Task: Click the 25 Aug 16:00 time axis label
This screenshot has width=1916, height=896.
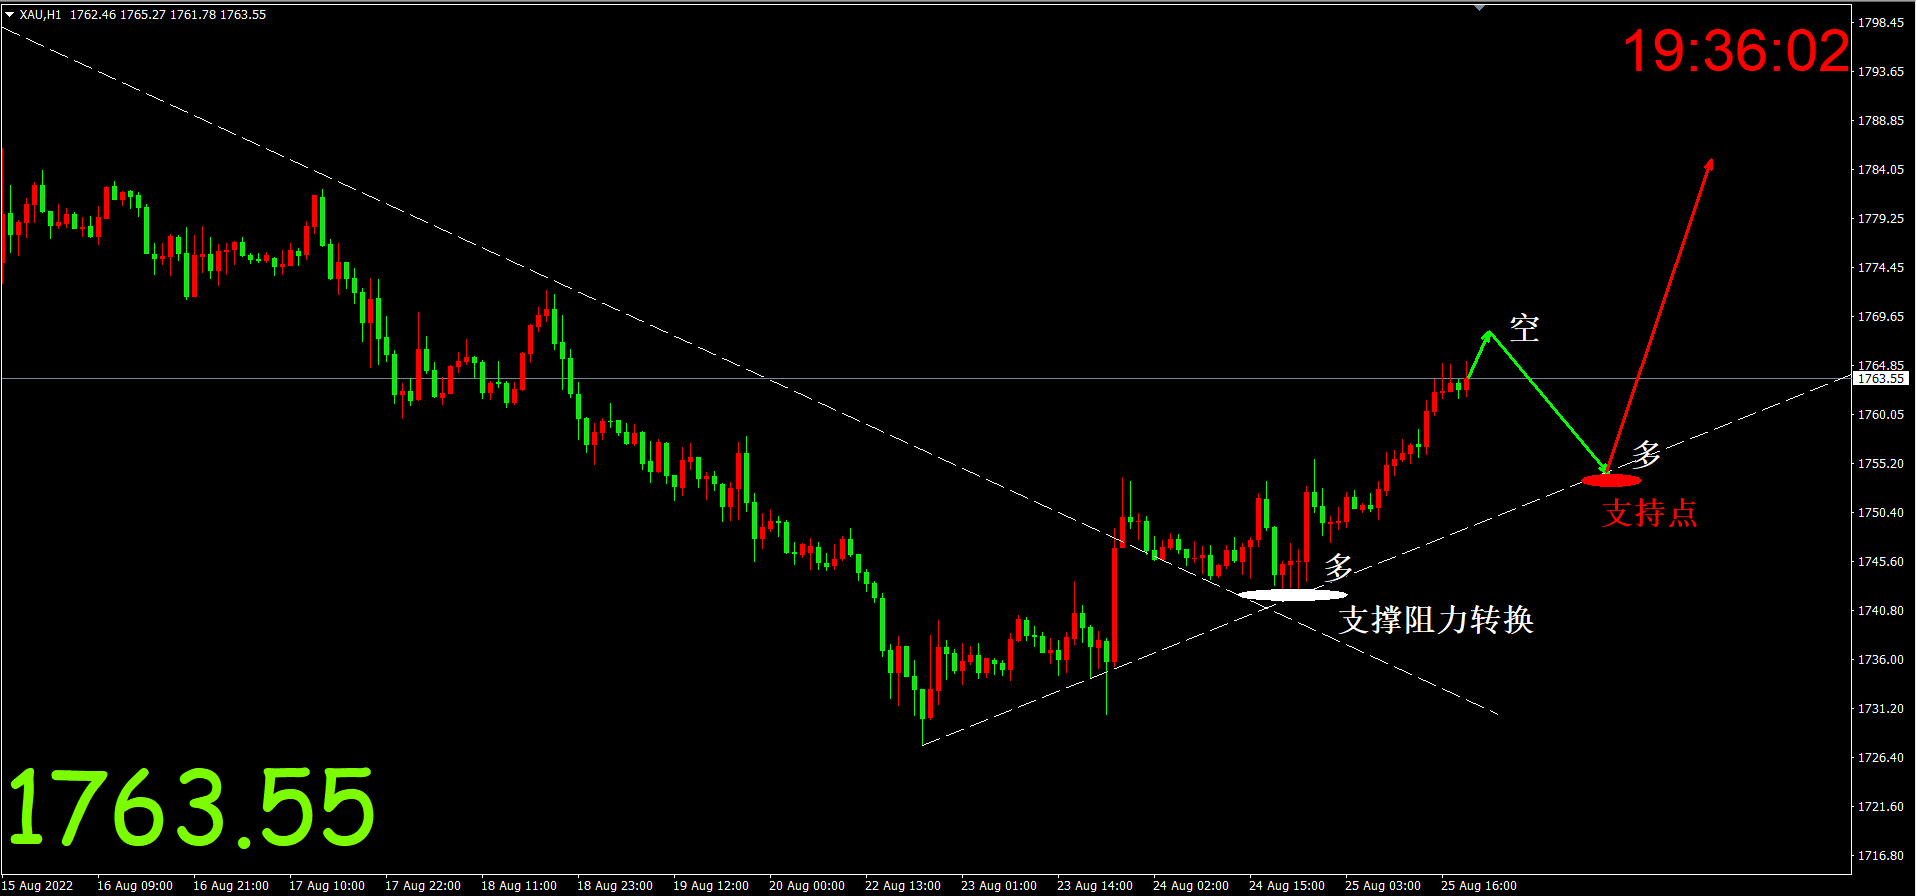Action: coord(1479,885)
